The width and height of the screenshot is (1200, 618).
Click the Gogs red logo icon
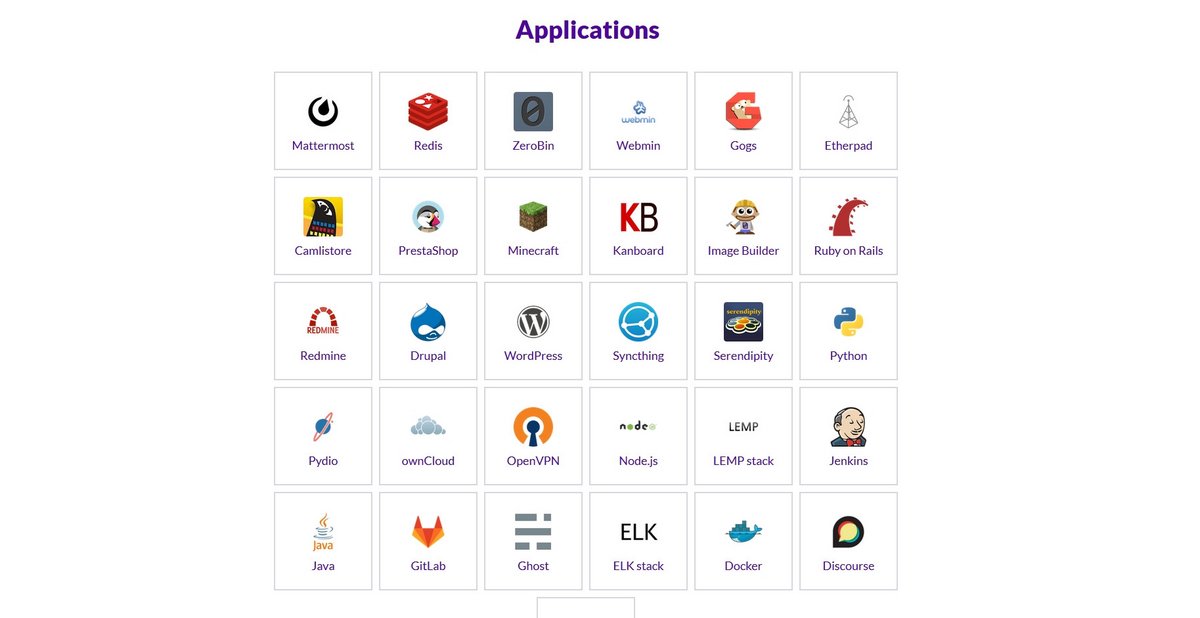point(743,112)
